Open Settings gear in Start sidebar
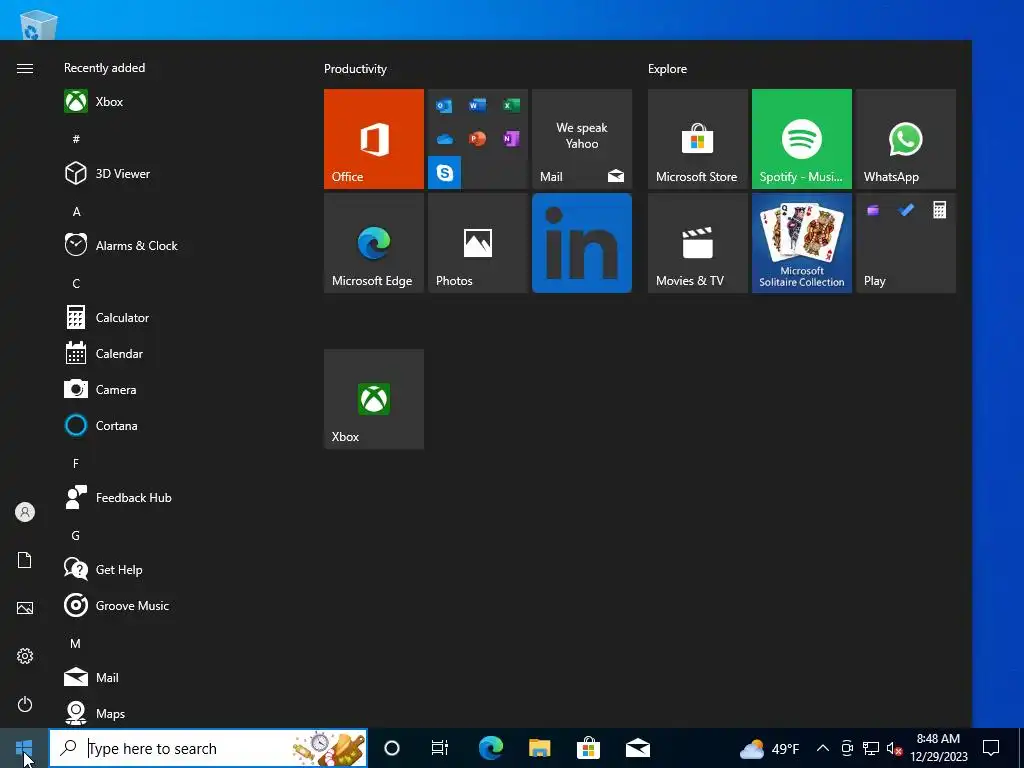The width and height of the screenshot is (1024, 768). click(25, 656)
